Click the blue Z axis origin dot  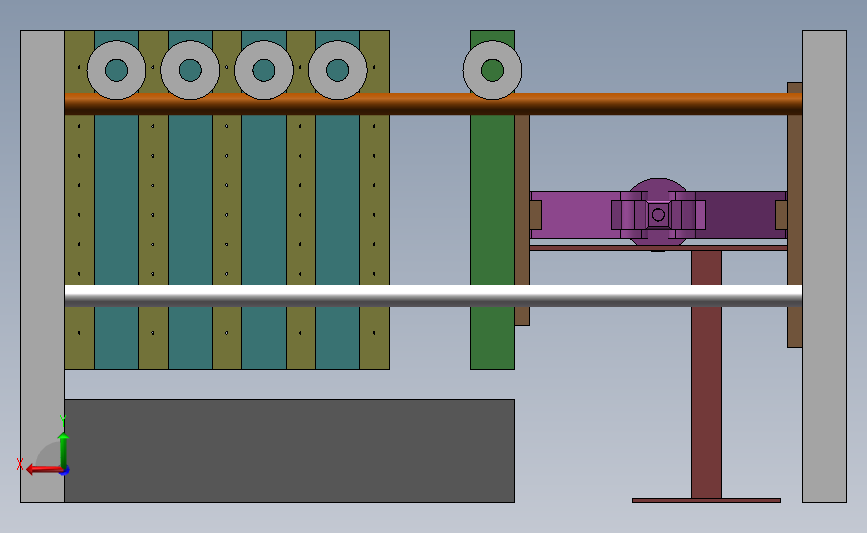click(65, 471)
